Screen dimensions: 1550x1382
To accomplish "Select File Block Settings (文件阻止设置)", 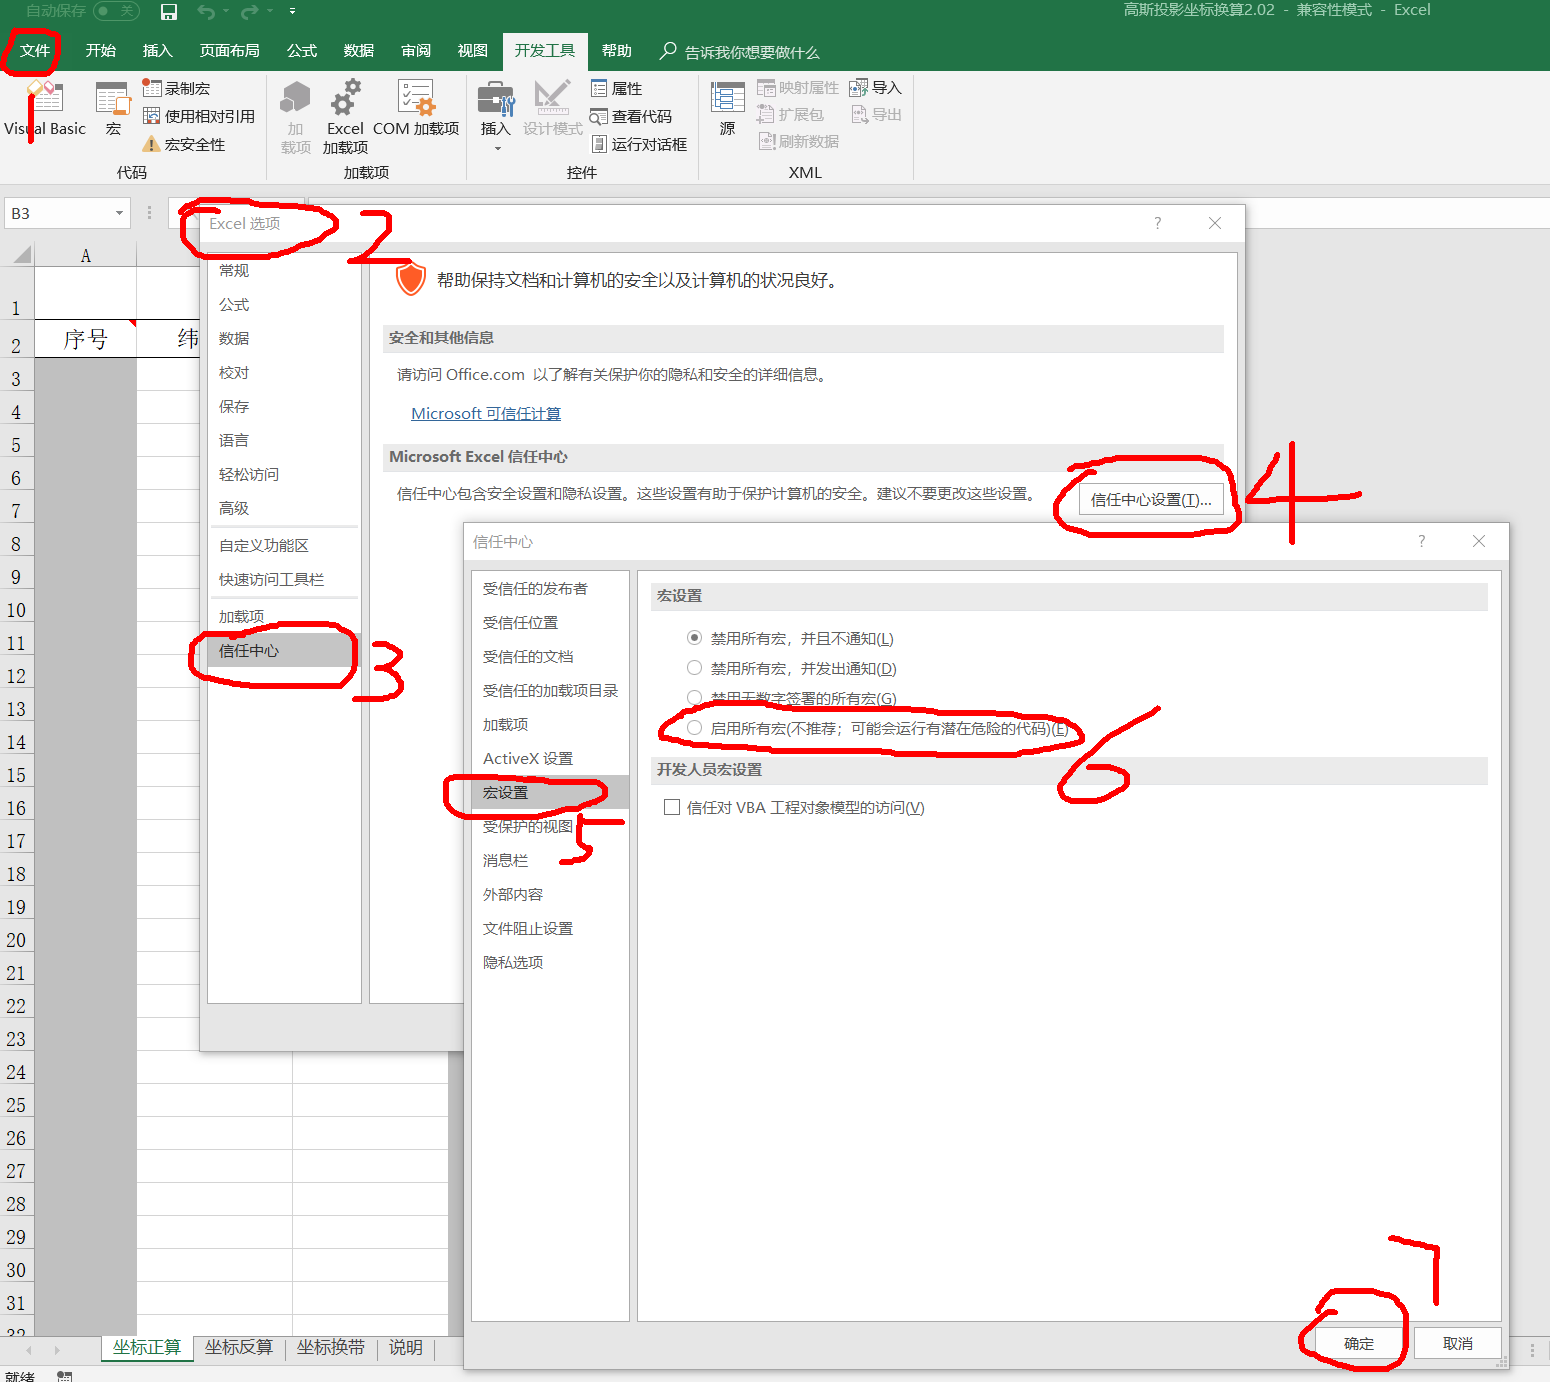I will point(550,928).
